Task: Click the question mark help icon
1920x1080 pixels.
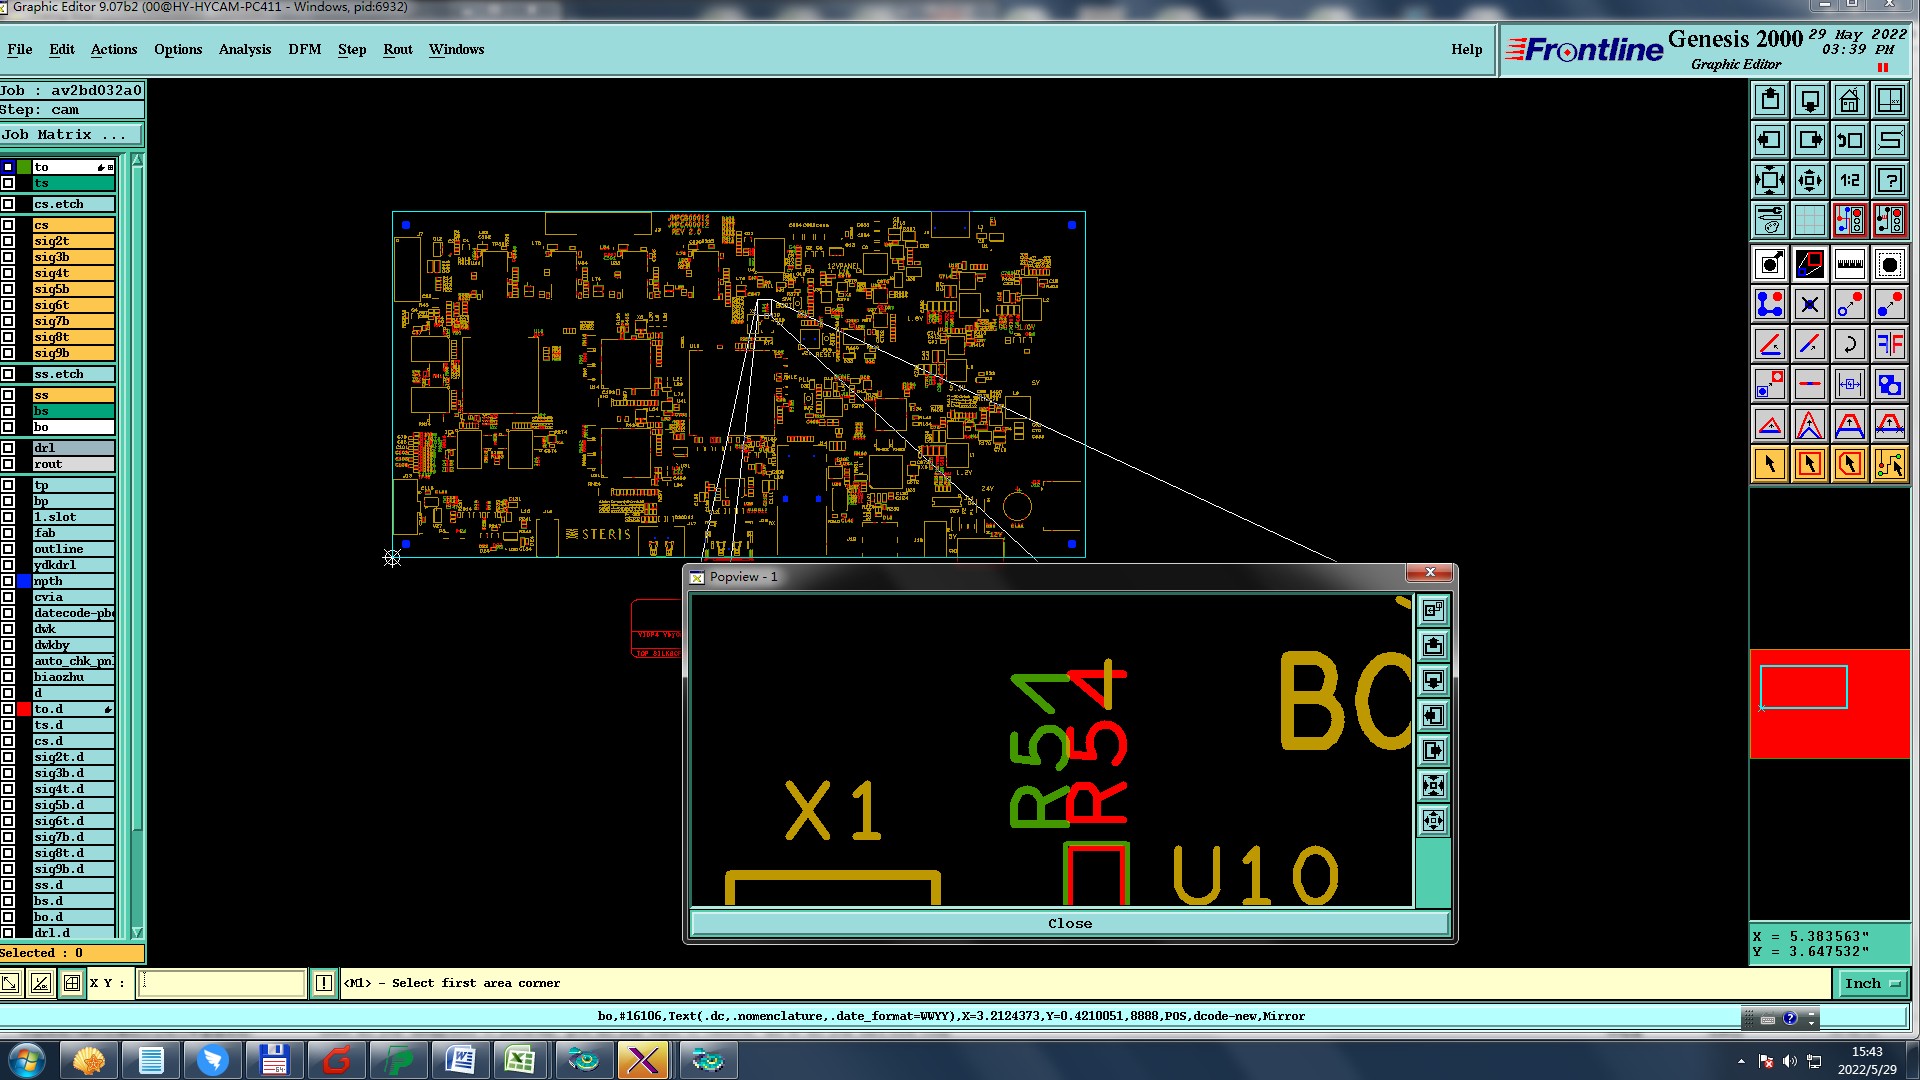Action: click(x=1889, y=180)
